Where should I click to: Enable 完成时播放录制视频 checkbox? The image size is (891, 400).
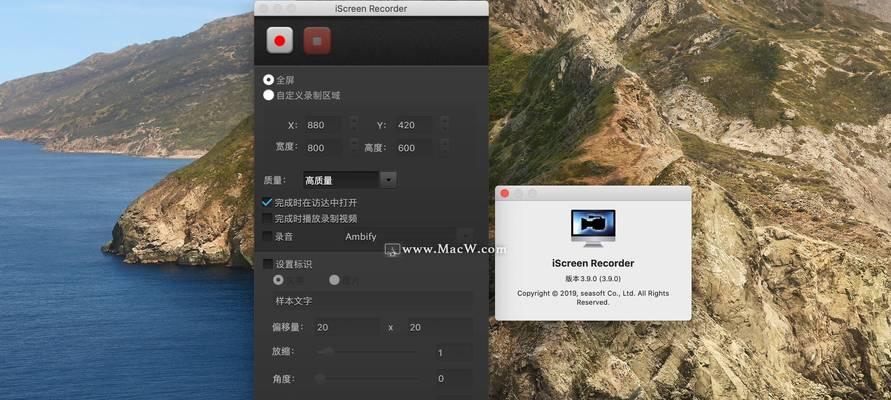tap(267, 218)
